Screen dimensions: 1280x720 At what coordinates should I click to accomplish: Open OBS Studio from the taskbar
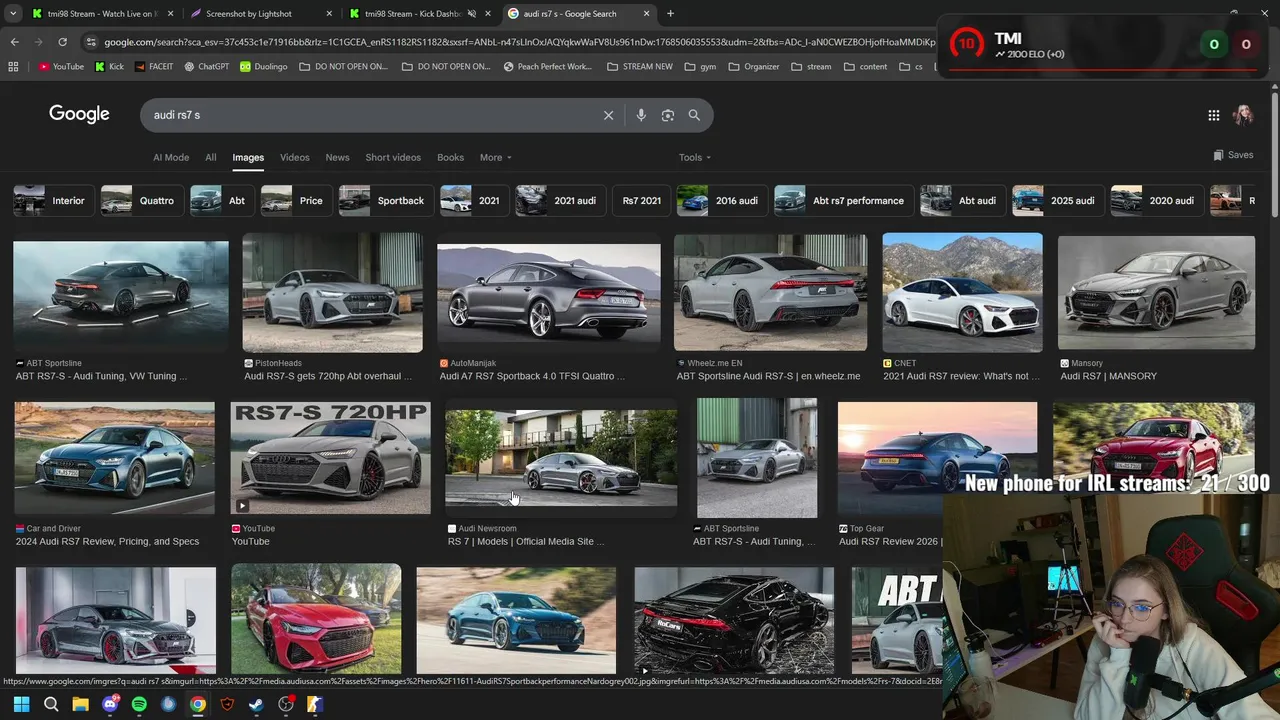[286, 704]
